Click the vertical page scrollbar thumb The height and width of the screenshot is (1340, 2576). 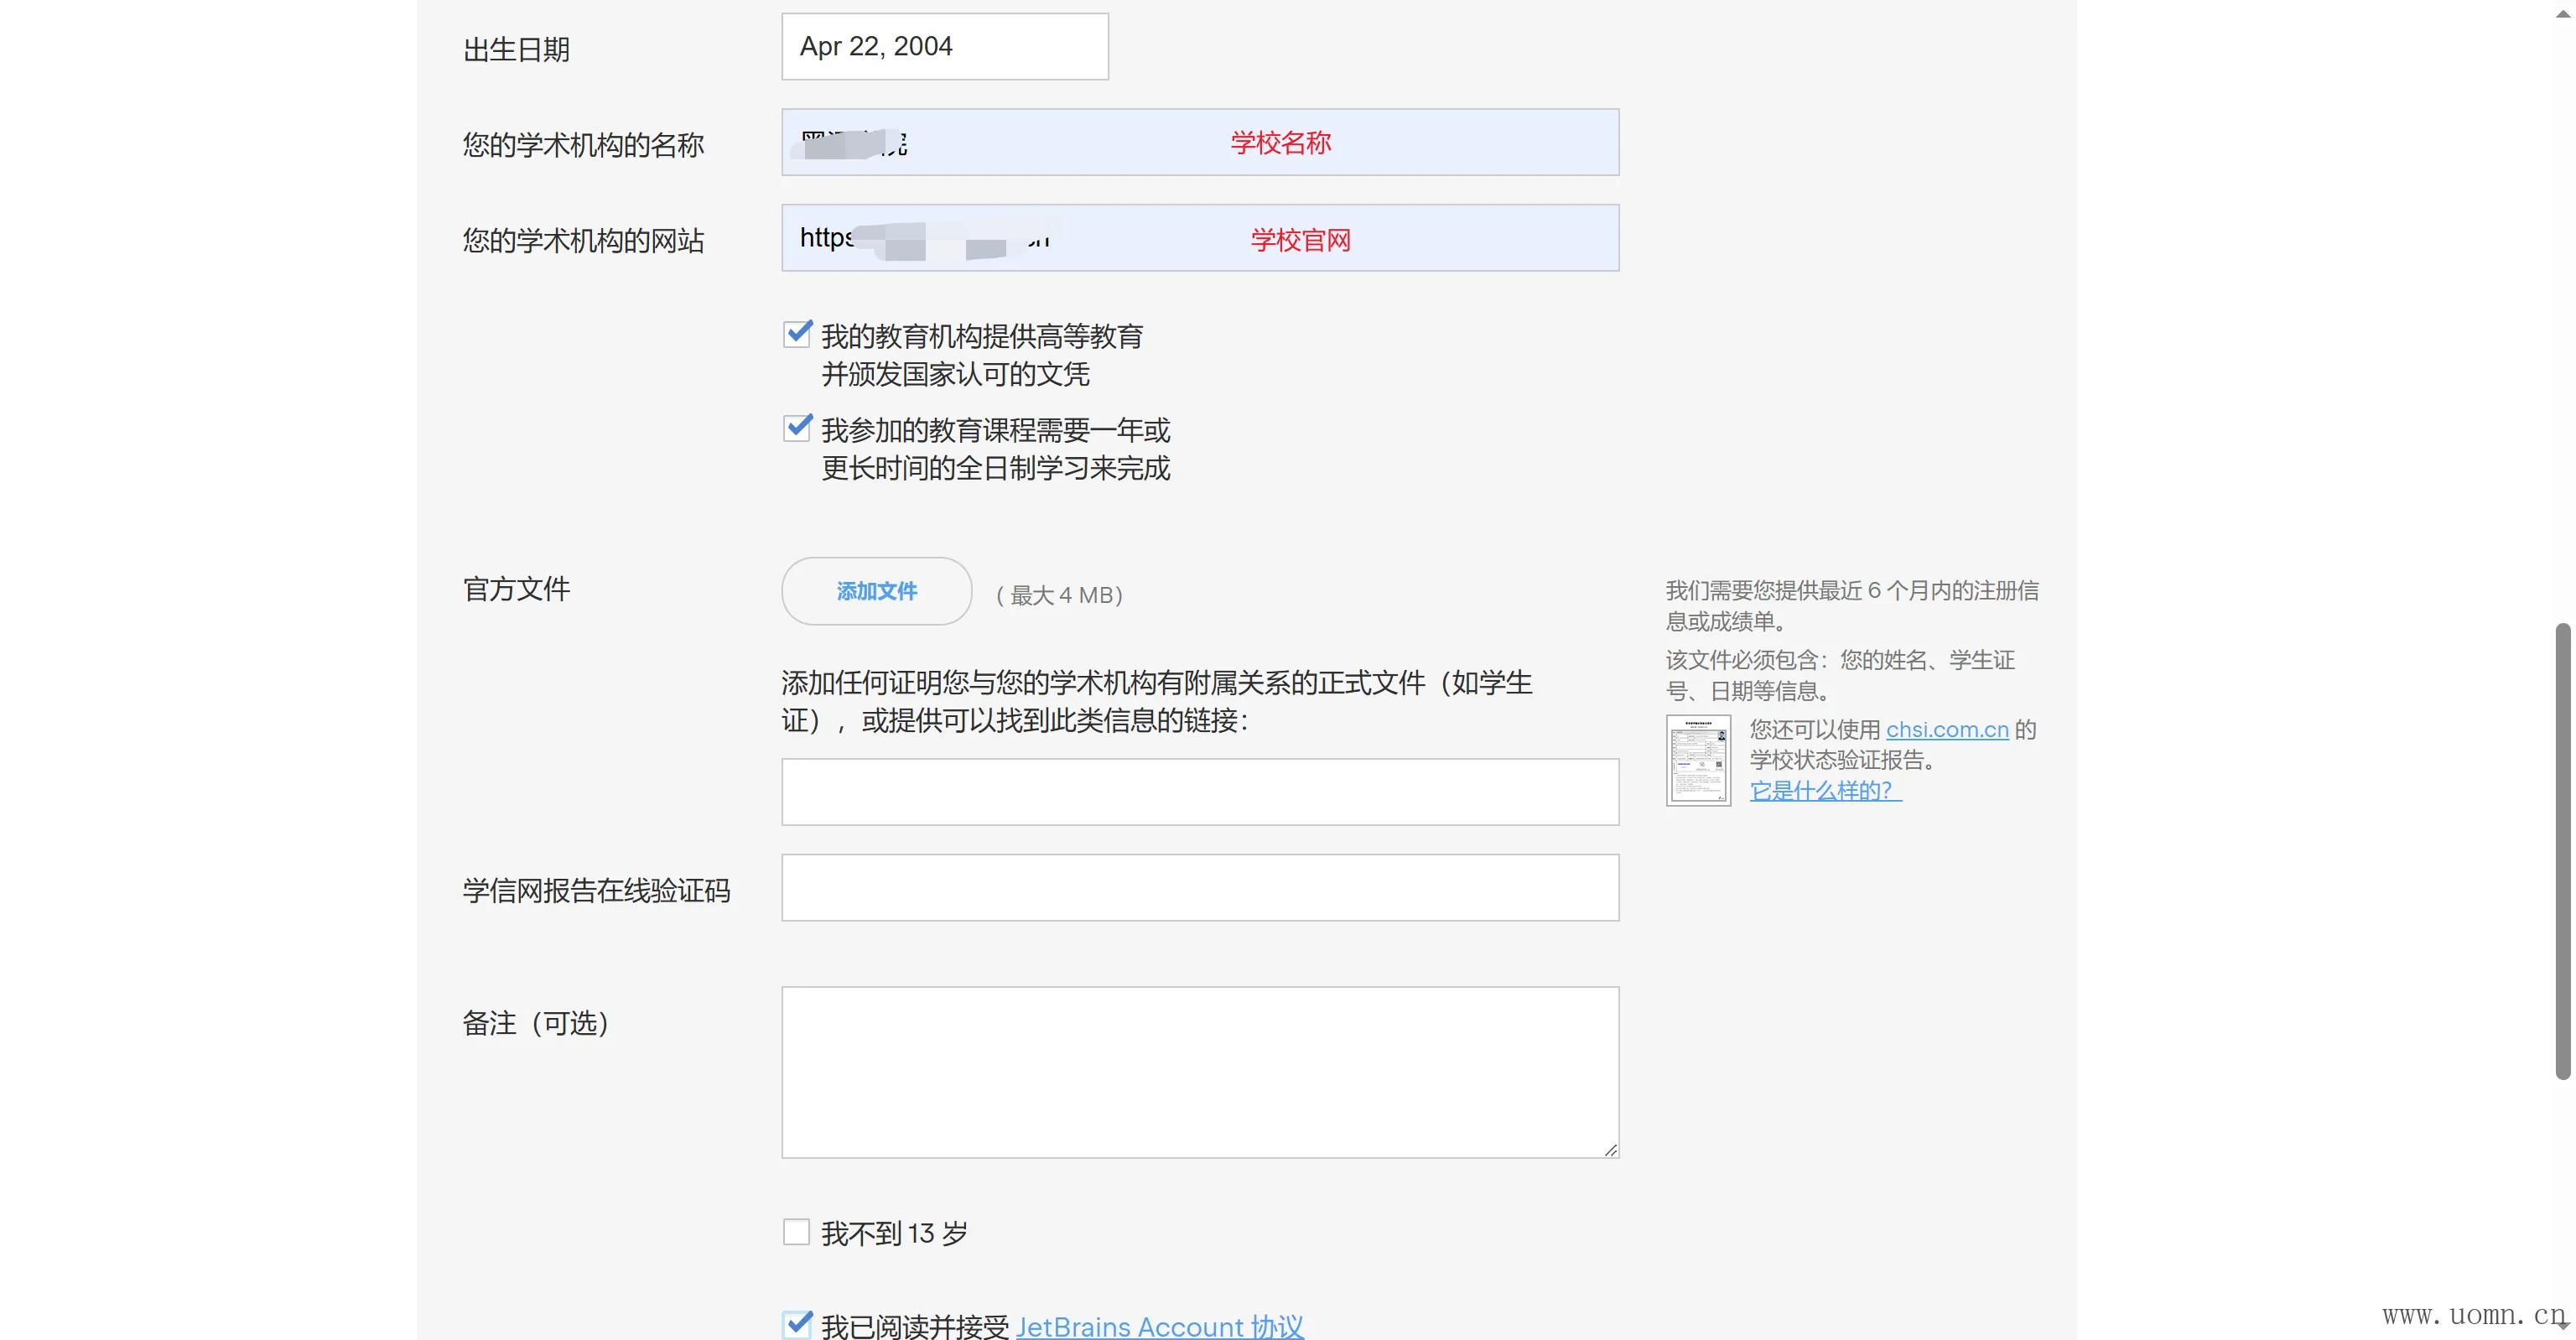[2562, 850]
